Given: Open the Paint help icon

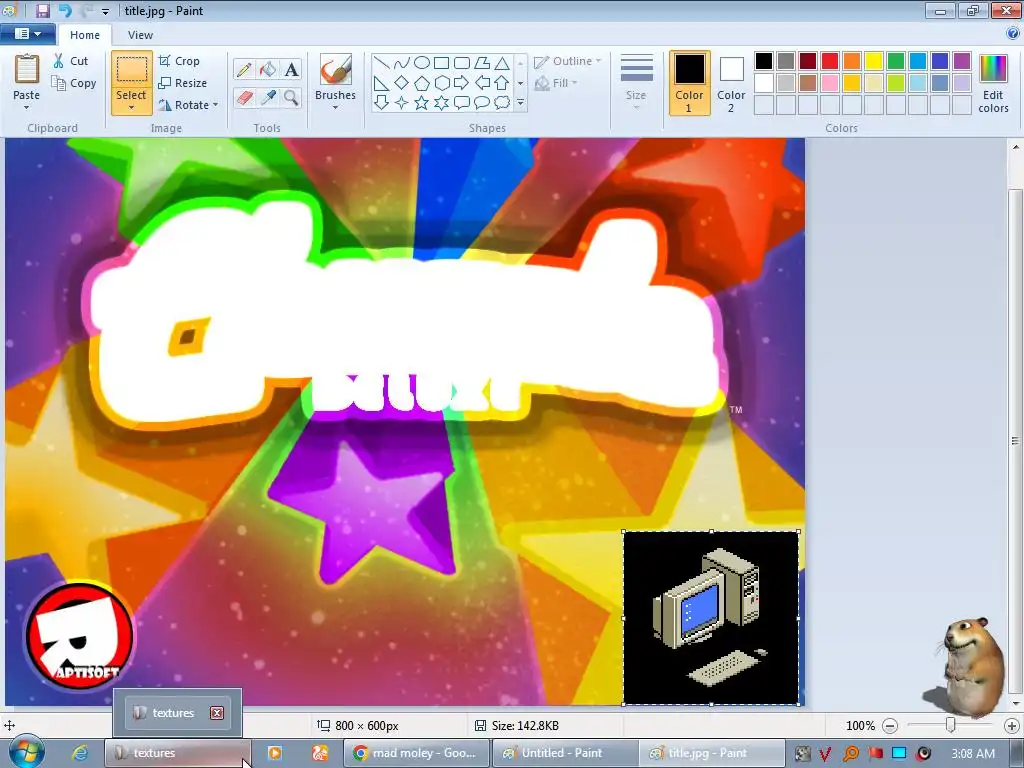Looking at the screenshot, I should tap(1013, 33).
